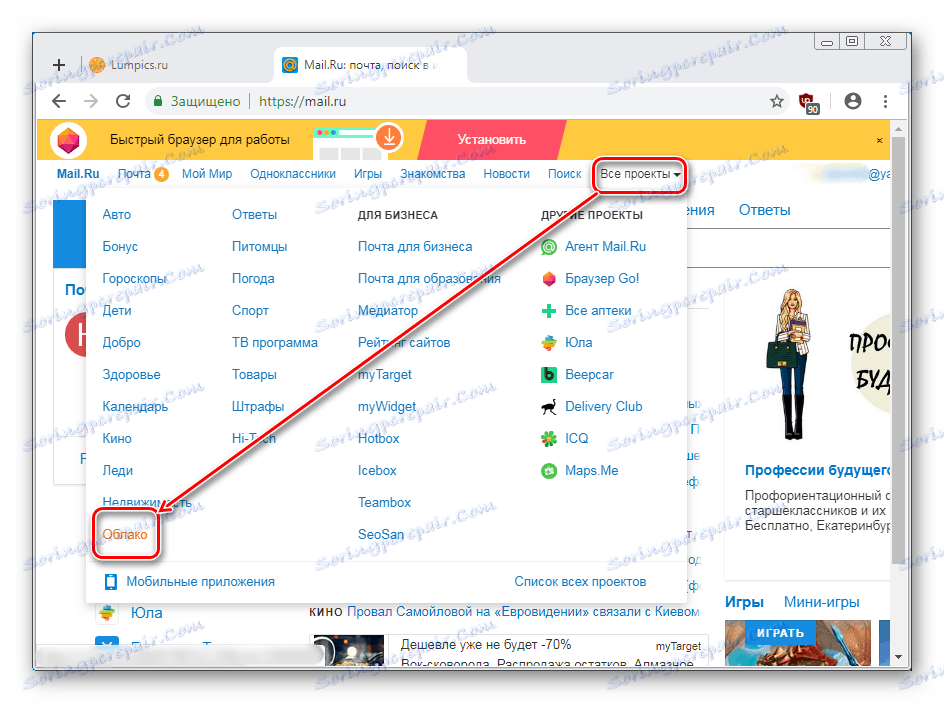Open Мобильные приложения link
Viewport: 944px width, 703px height.
[200, 581]
